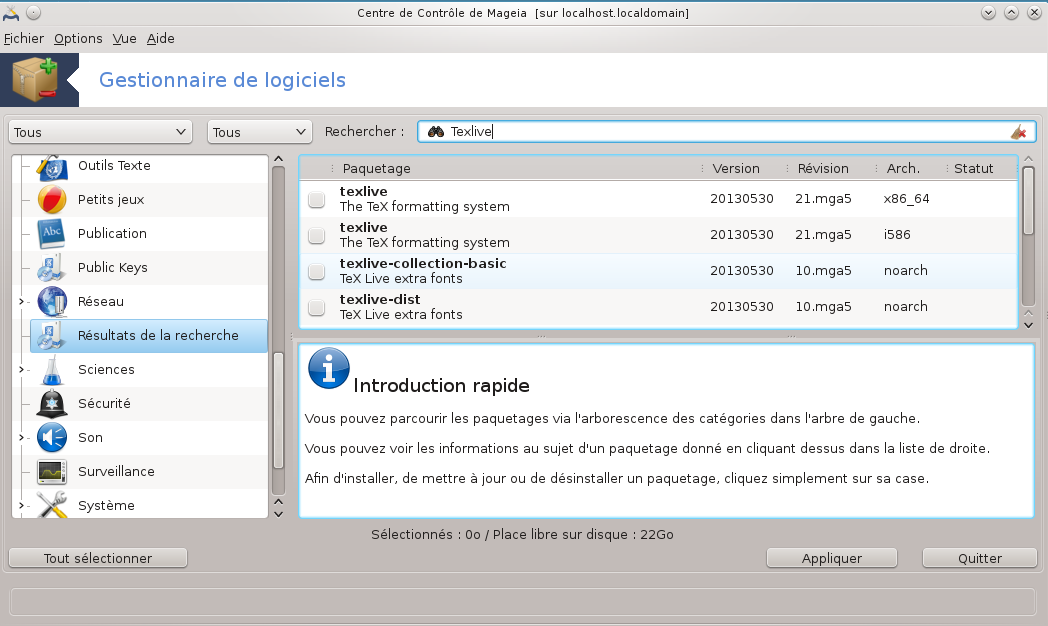Click the Appliquer button
Viewport: 1048px width, 626px height.
click(831, 558)
